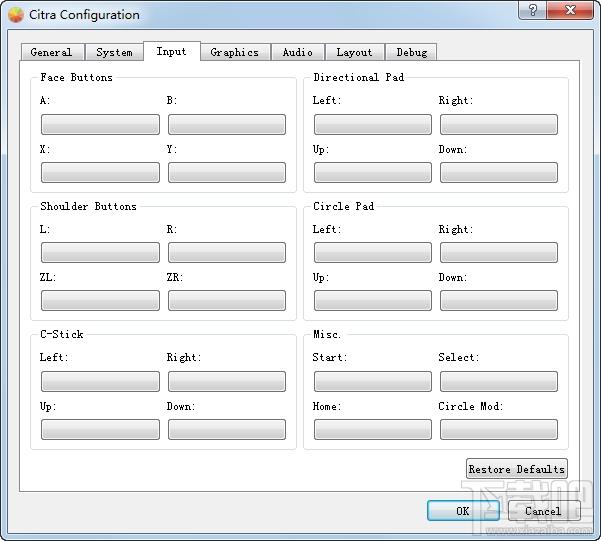Switch to the General tab

(53, 52)
